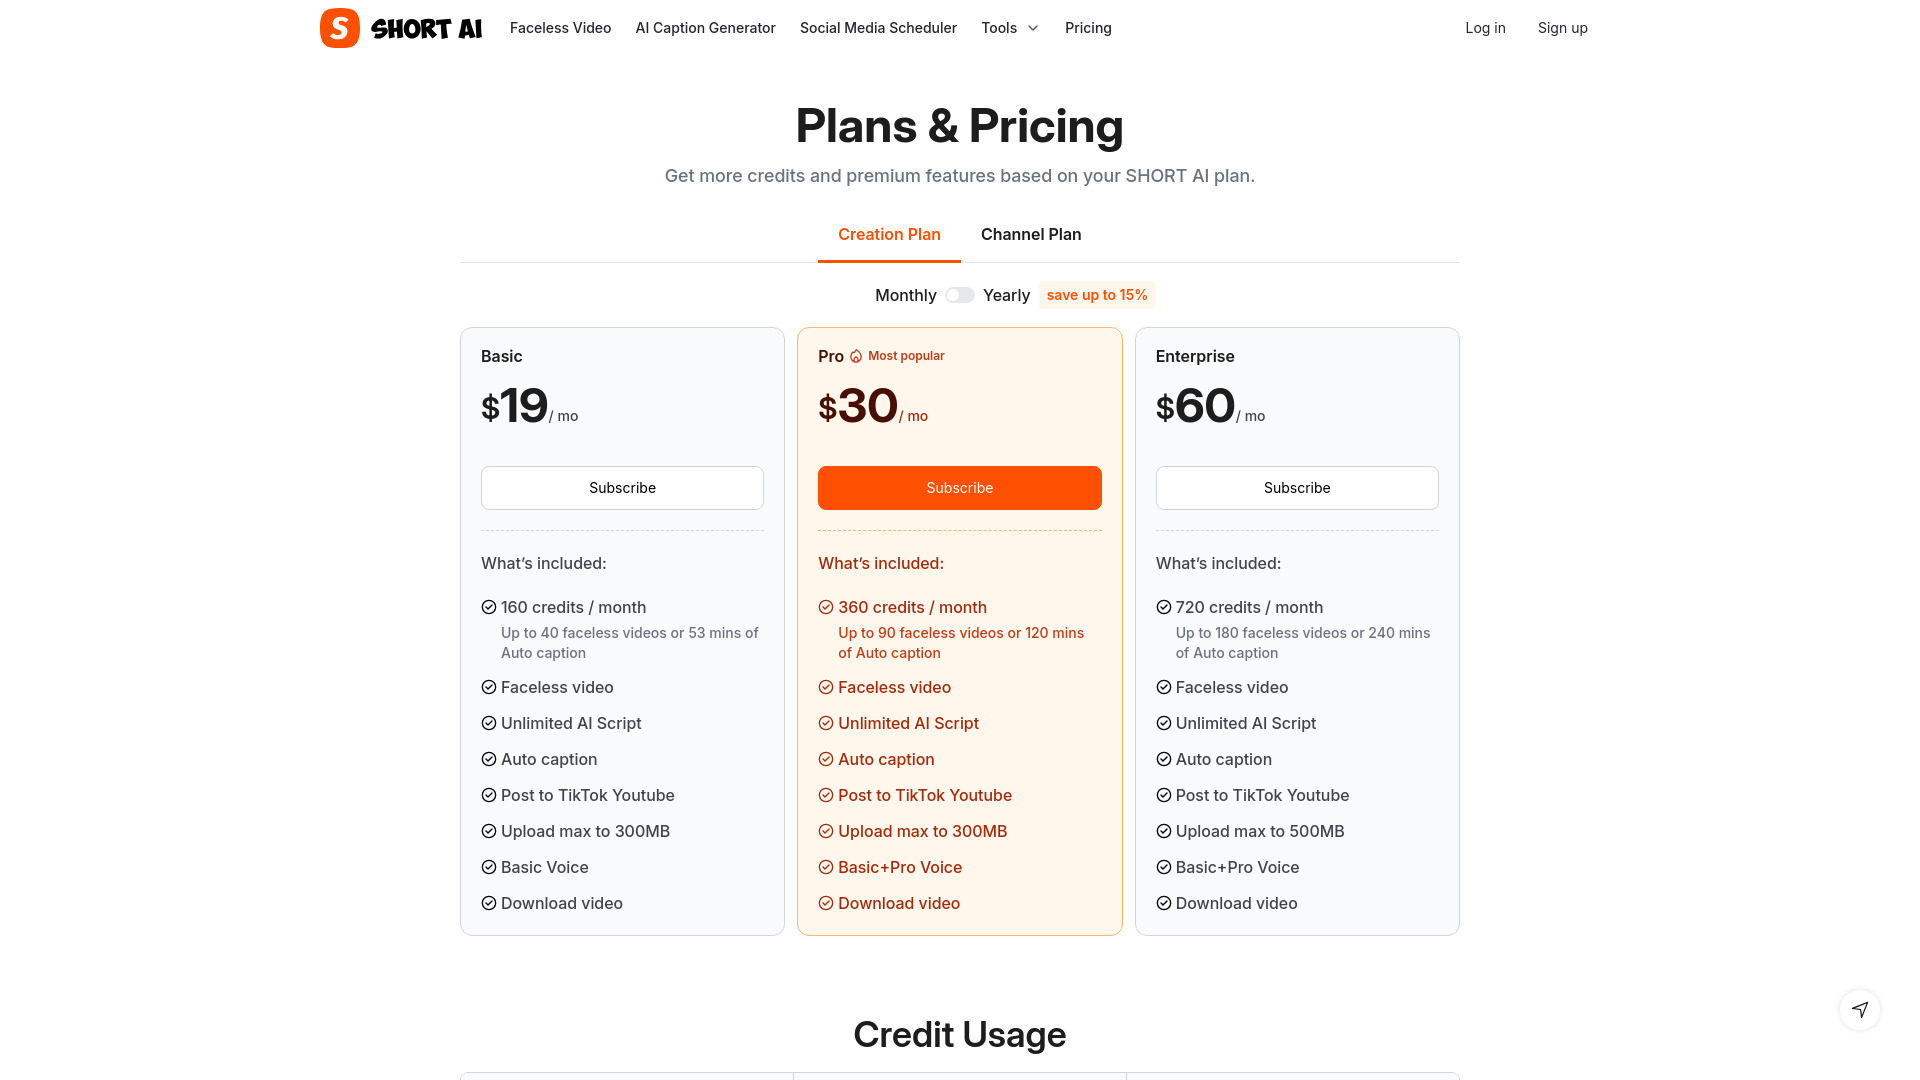
Task: Click the checkmark beside Basic's Unlimited AI Script
Action: click(488, 723)
